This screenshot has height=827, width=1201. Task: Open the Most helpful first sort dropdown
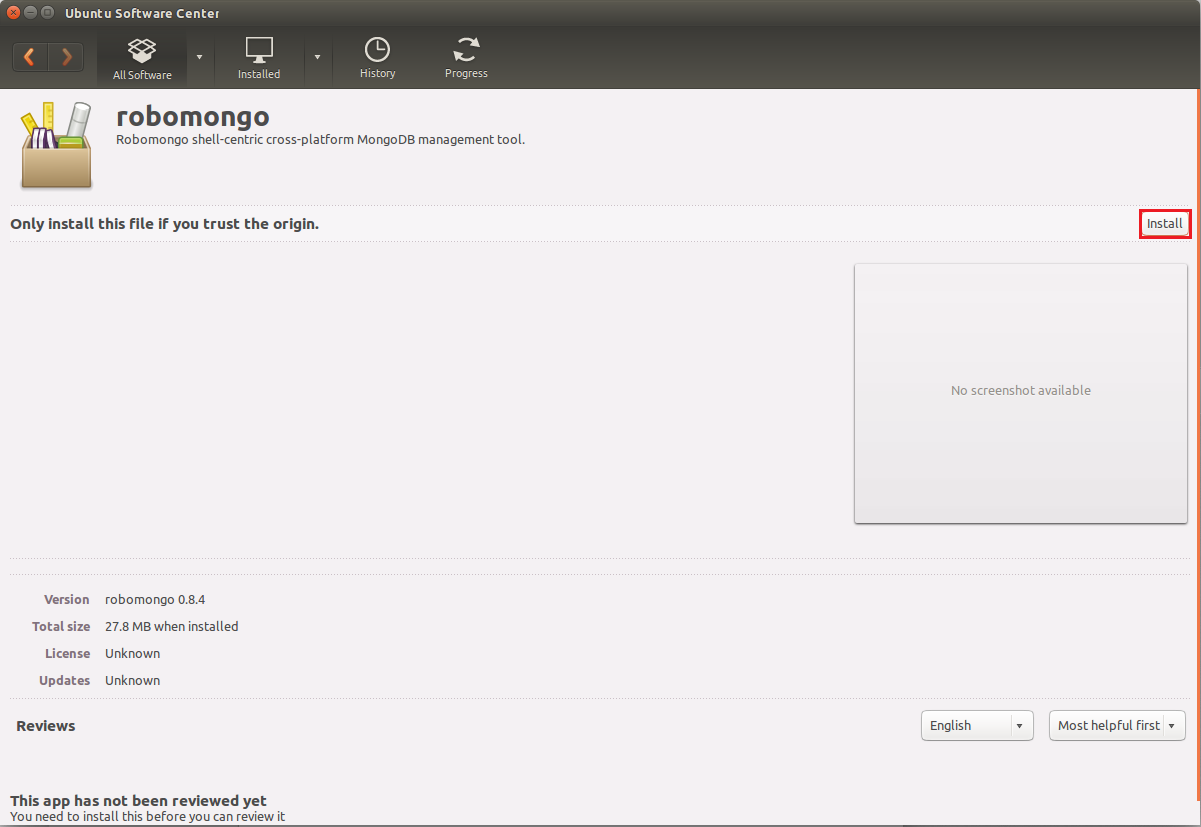tap(1117, 725)
